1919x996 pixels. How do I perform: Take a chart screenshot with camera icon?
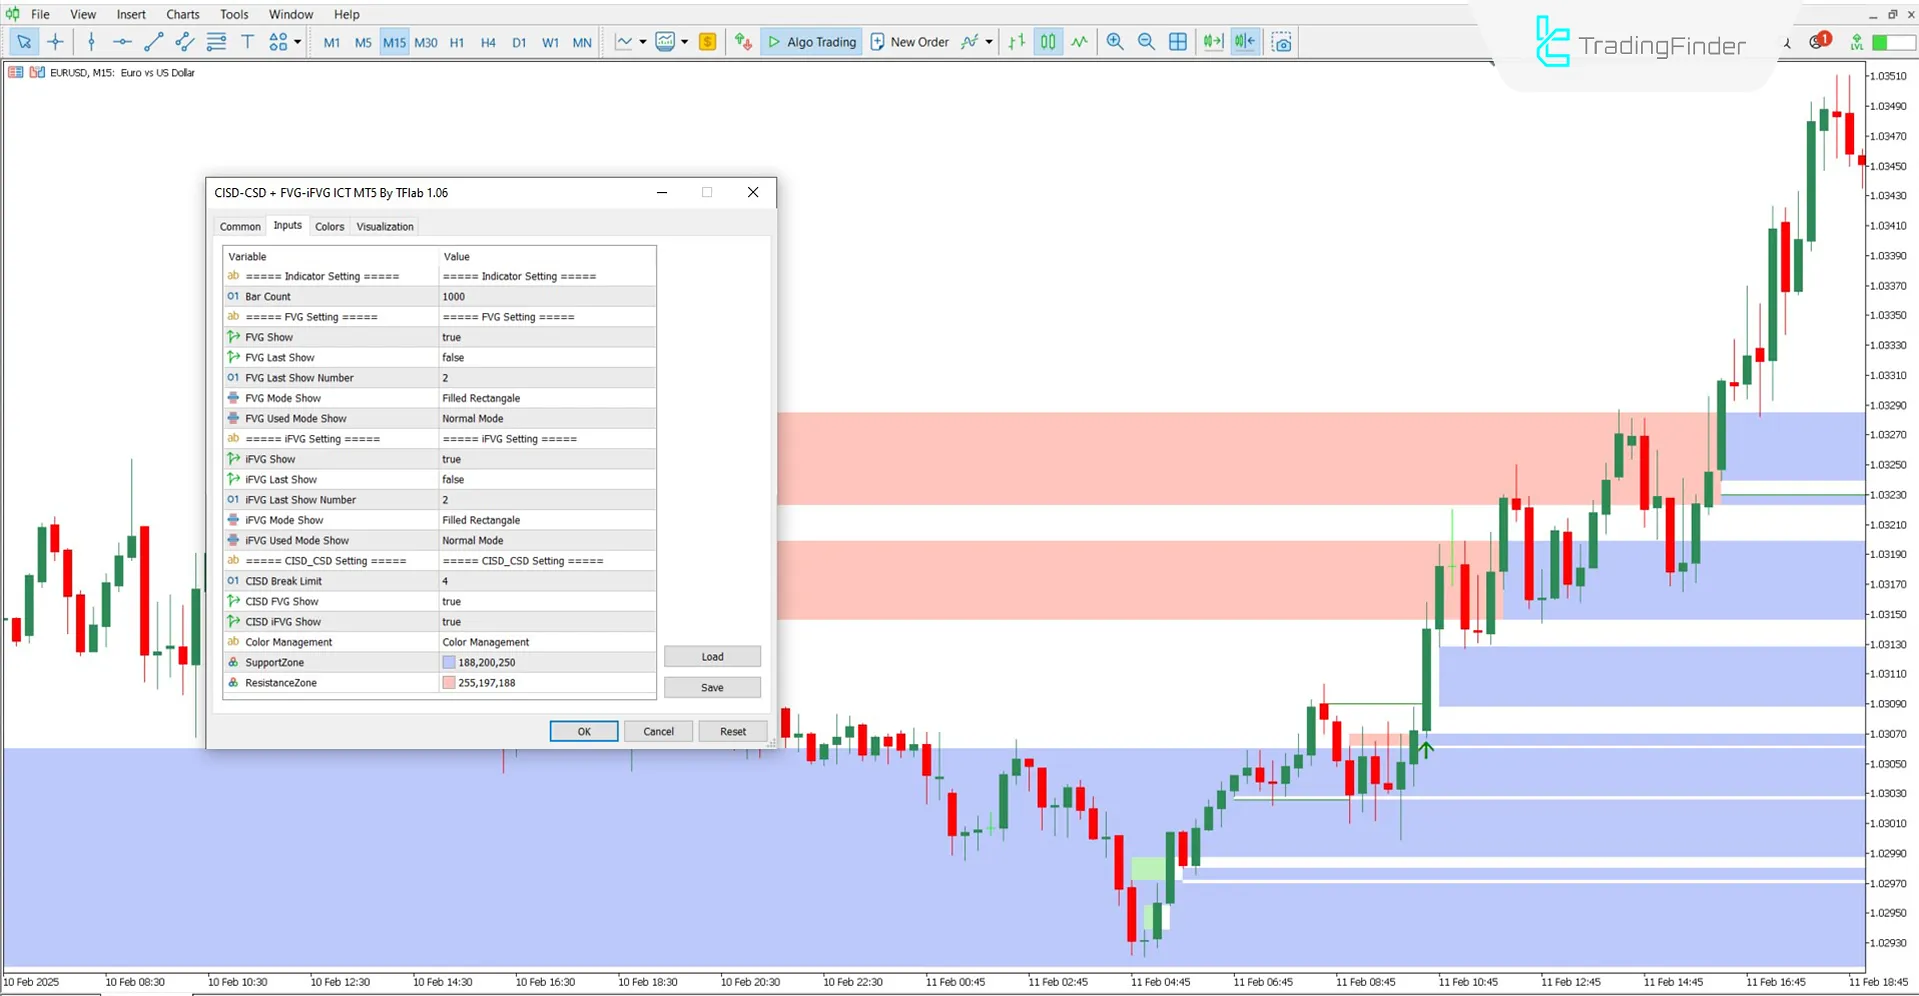(1282, 42)
